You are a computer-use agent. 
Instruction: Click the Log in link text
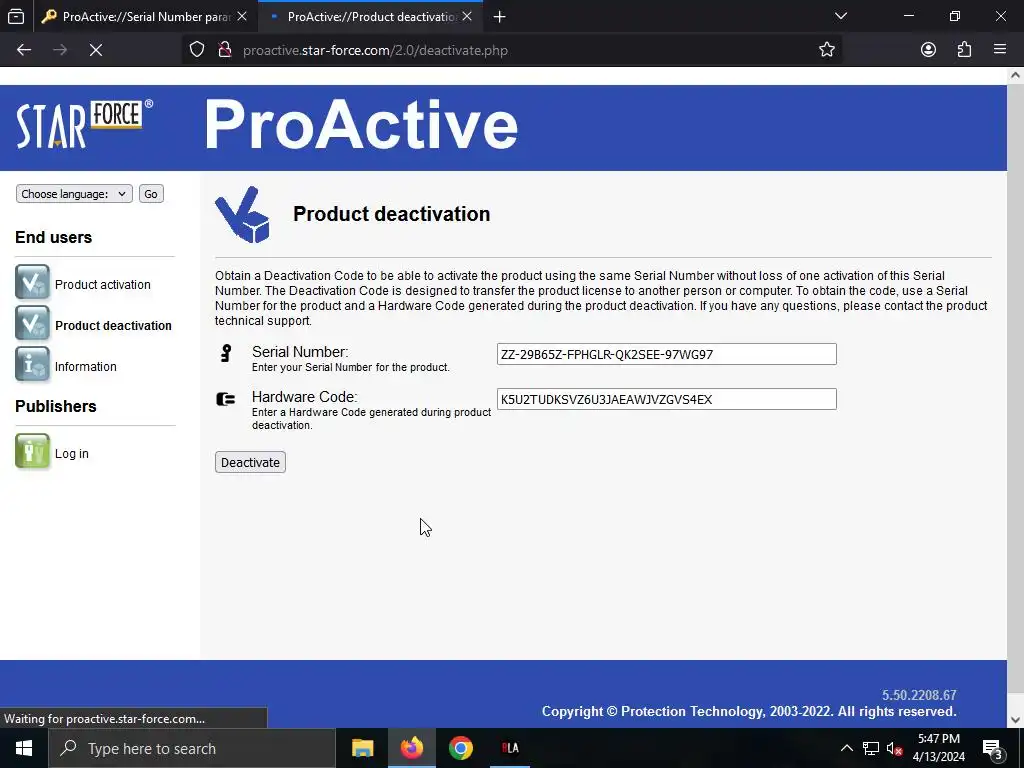(72, 453)
